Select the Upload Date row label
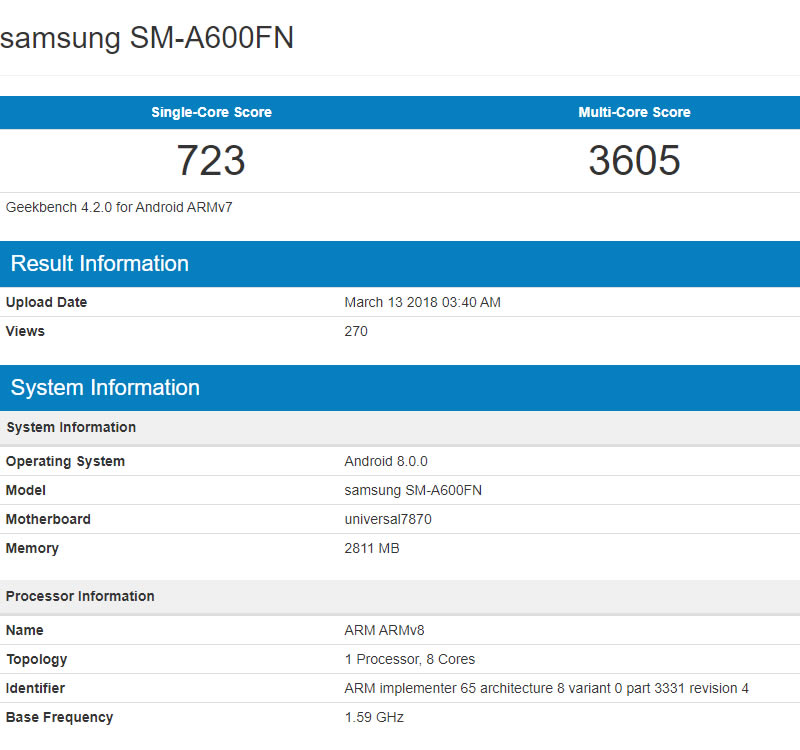 click(46, 302)
